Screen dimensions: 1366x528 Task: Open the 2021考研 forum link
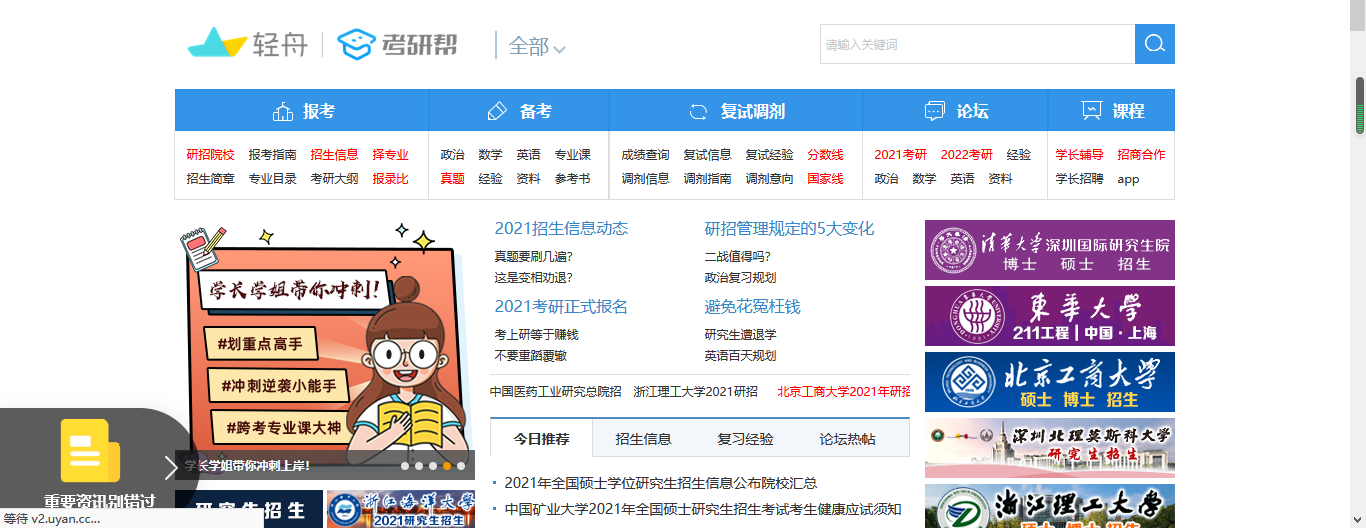(x=900, y=155)
